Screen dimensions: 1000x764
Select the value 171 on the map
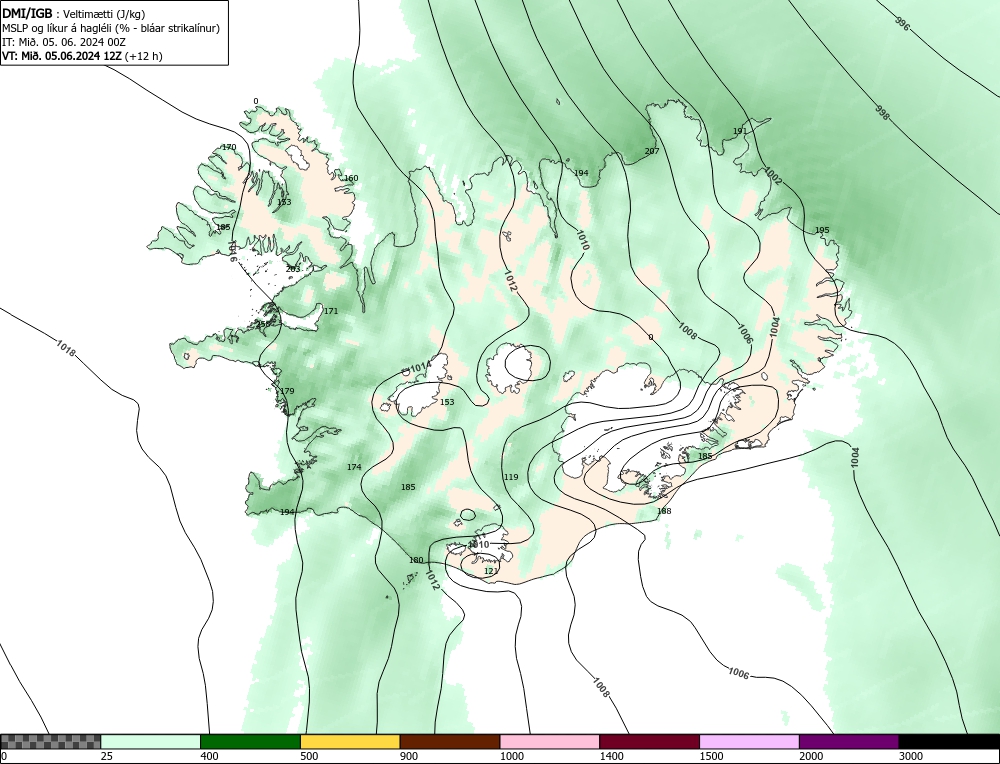point(331,311)
